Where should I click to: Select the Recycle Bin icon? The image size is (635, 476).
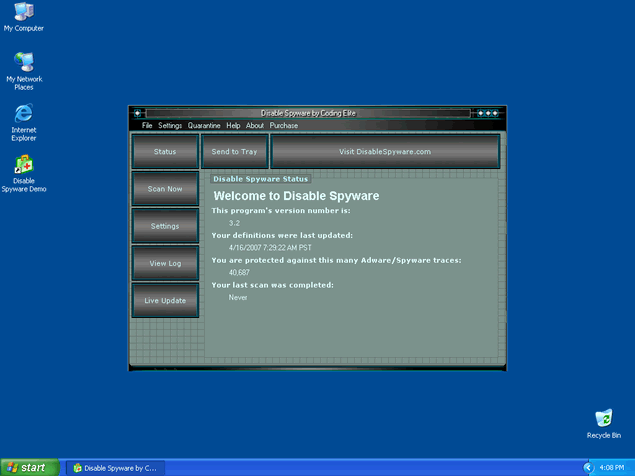603,419
